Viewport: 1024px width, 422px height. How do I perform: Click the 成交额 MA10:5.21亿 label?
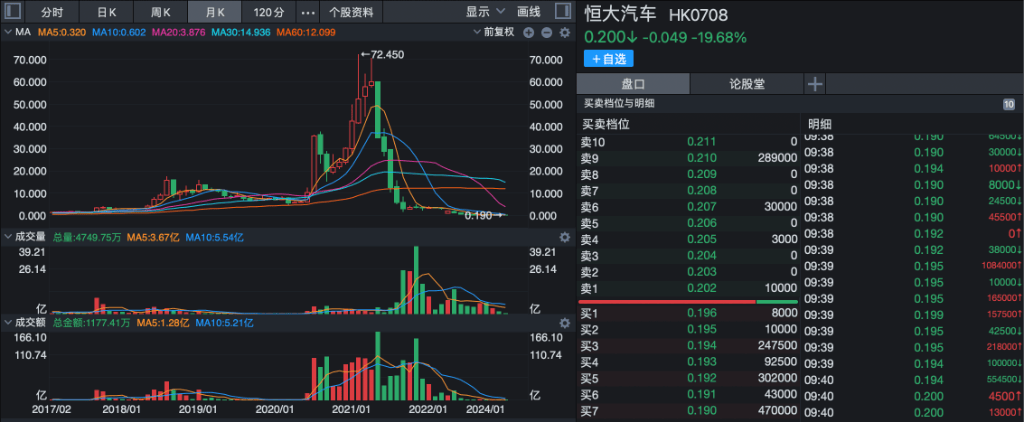click(223, 323)
